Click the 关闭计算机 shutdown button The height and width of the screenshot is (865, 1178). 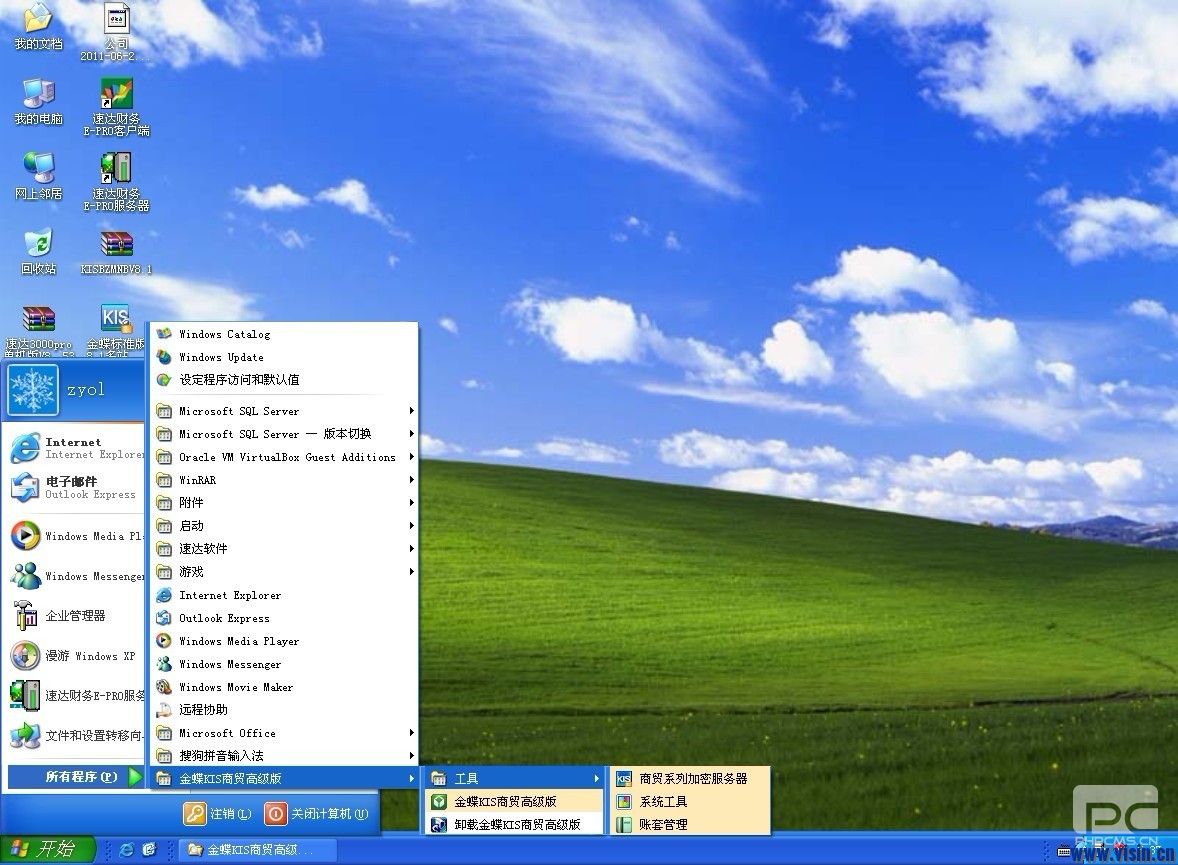click(322, 813)
